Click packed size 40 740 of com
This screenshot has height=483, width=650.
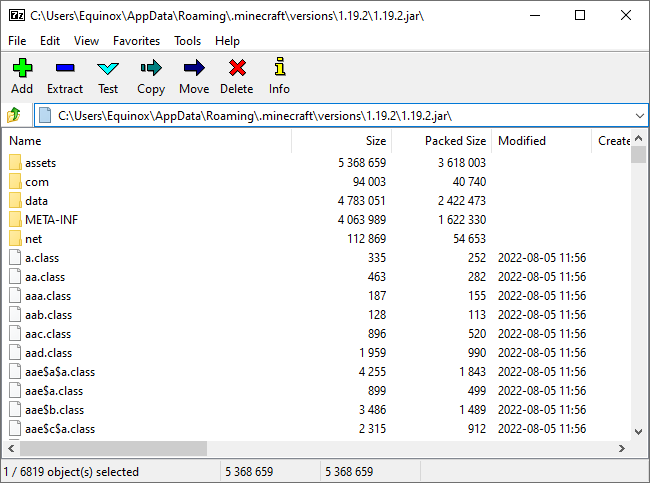click(x=469, y=182)
